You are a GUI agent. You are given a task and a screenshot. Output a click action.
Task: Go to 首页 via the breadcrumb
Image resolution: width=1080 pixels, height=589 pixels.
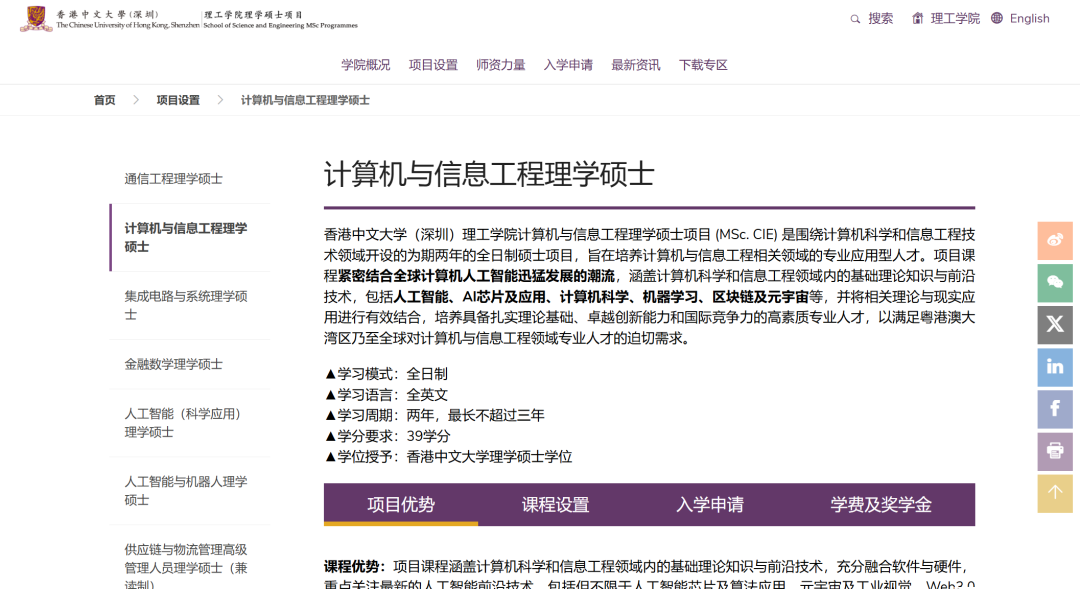coord(104,100)
